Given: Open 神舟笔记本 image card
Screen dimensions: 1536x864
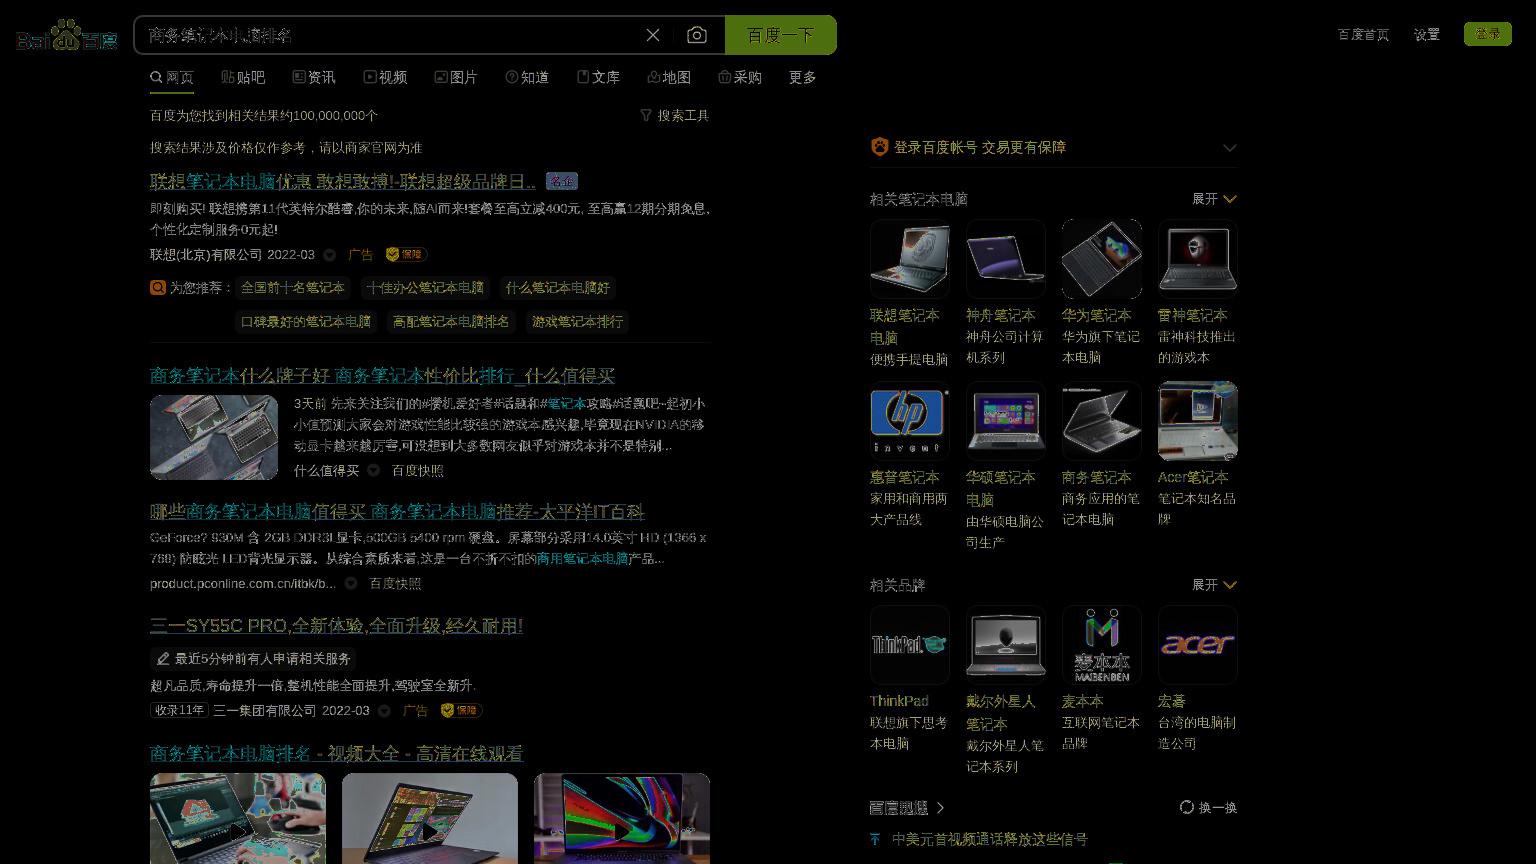Looking at the screenshot, I should pyautogui.click(x=1006, y=259).
